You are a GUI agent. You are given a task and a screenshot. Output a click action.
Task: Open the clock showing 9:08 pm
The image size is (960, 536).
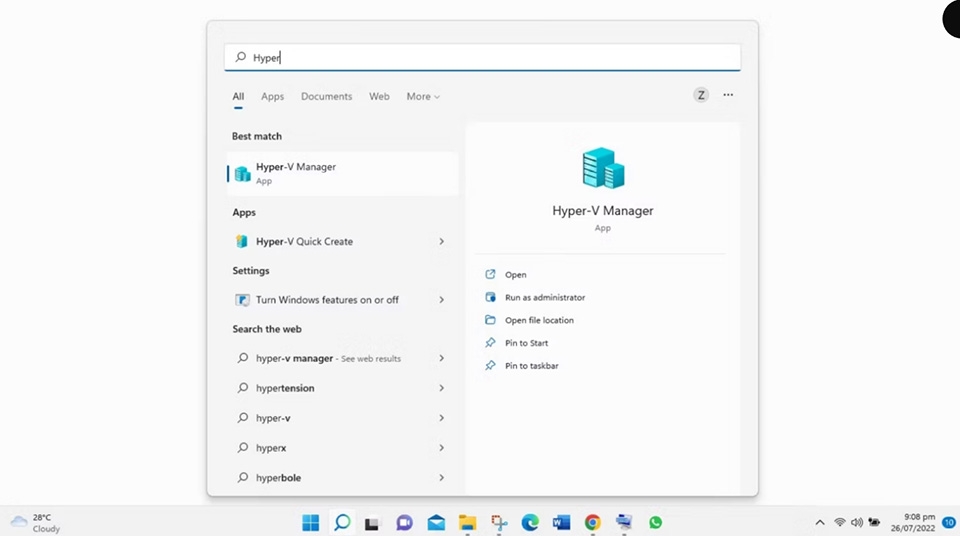coord(913,523)
